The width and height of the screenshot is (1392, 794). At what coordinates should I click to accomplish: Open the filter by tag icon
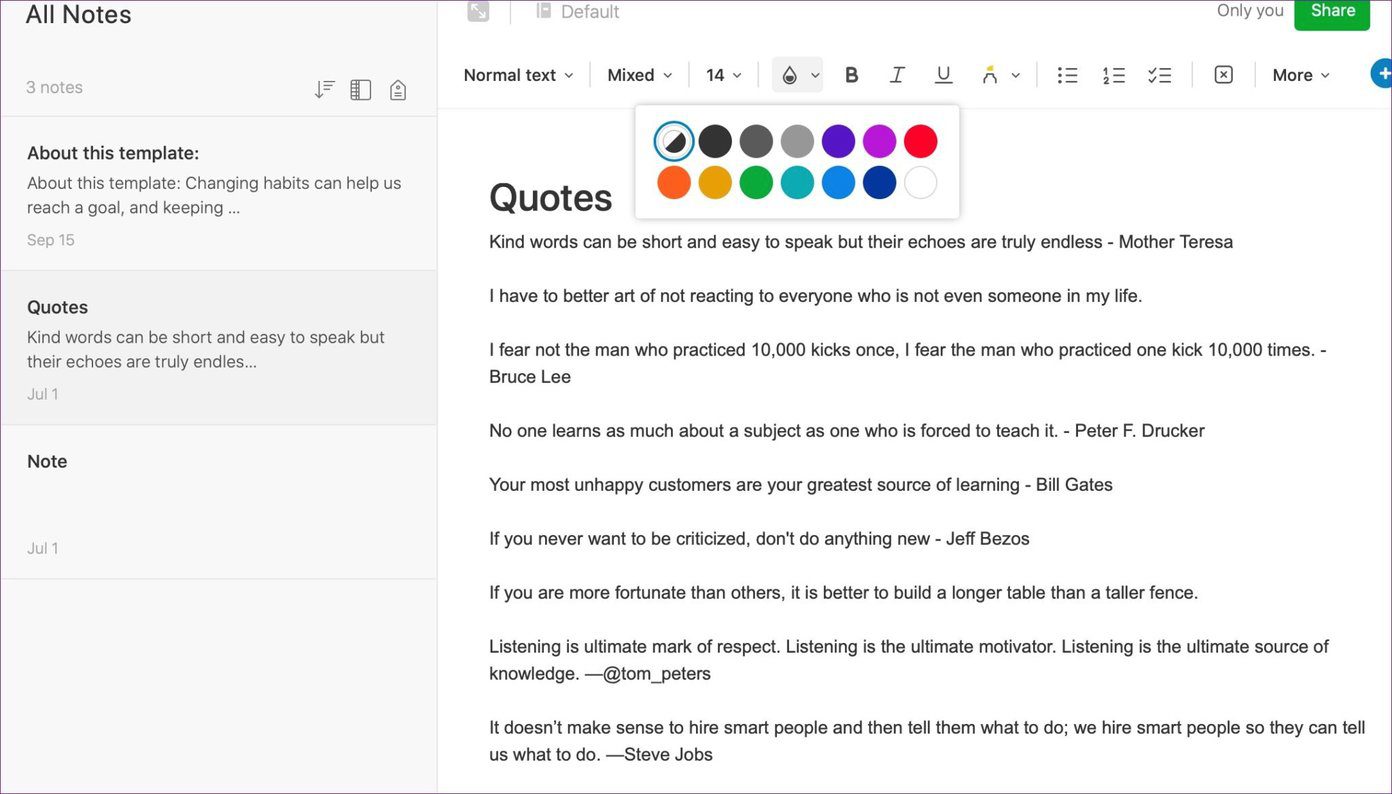pos(398,89)
